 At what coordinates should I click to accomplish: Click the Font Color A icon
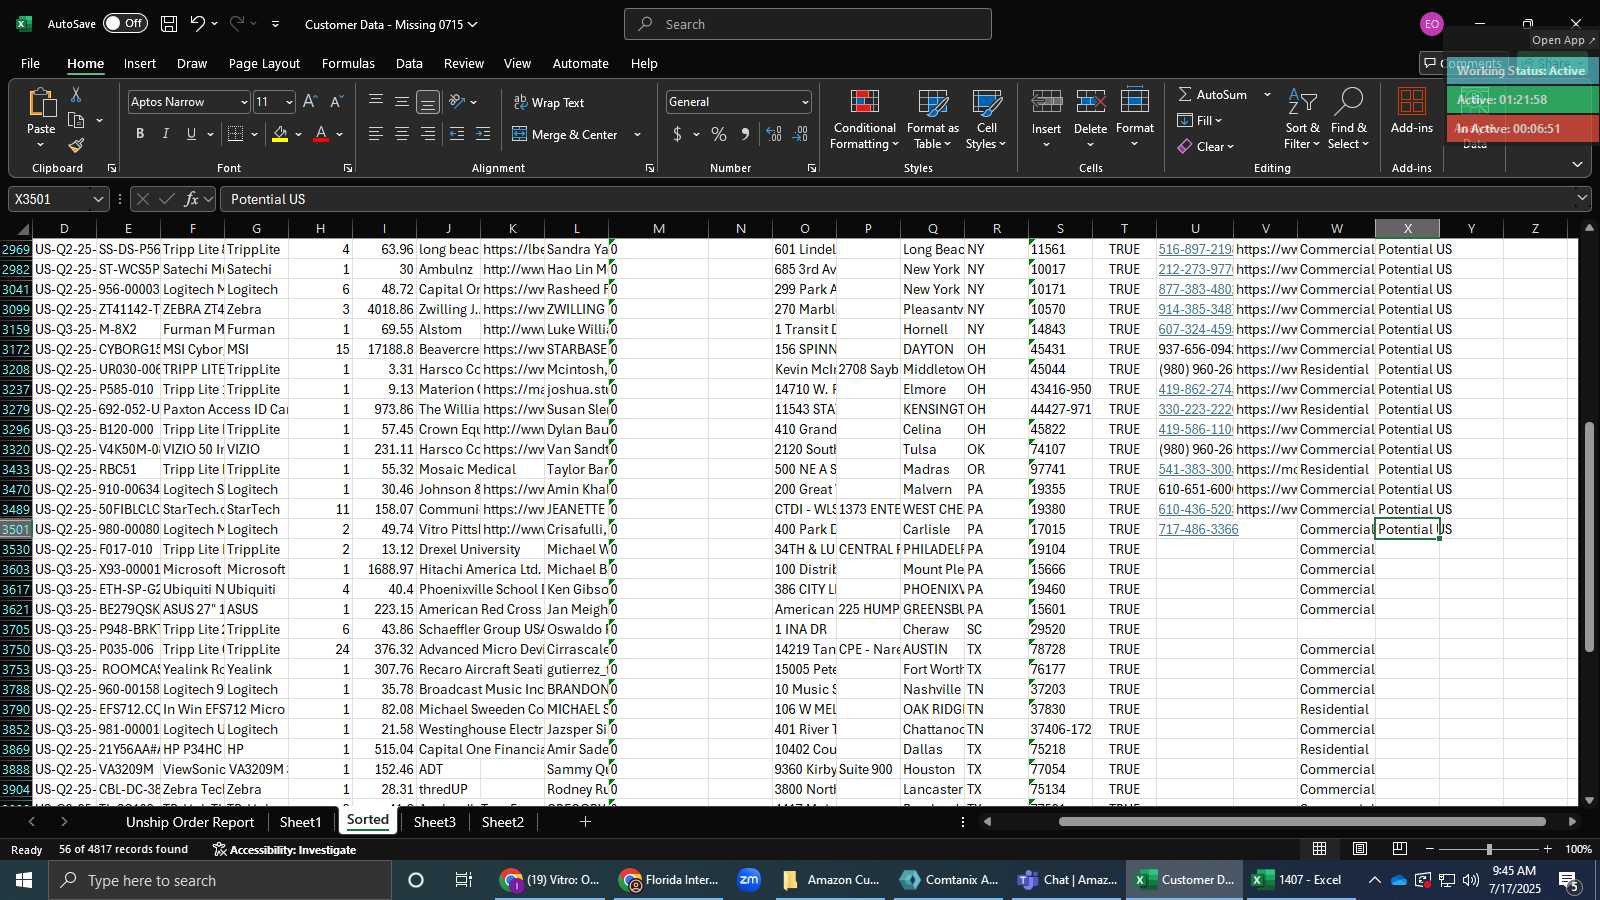coord(321,134)
